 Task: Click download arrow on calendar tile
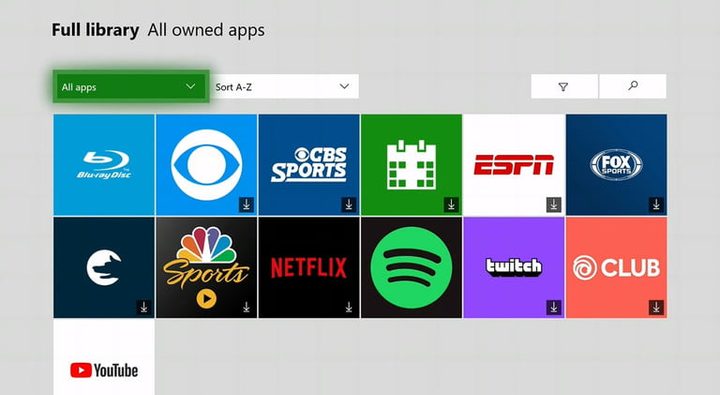451,204
